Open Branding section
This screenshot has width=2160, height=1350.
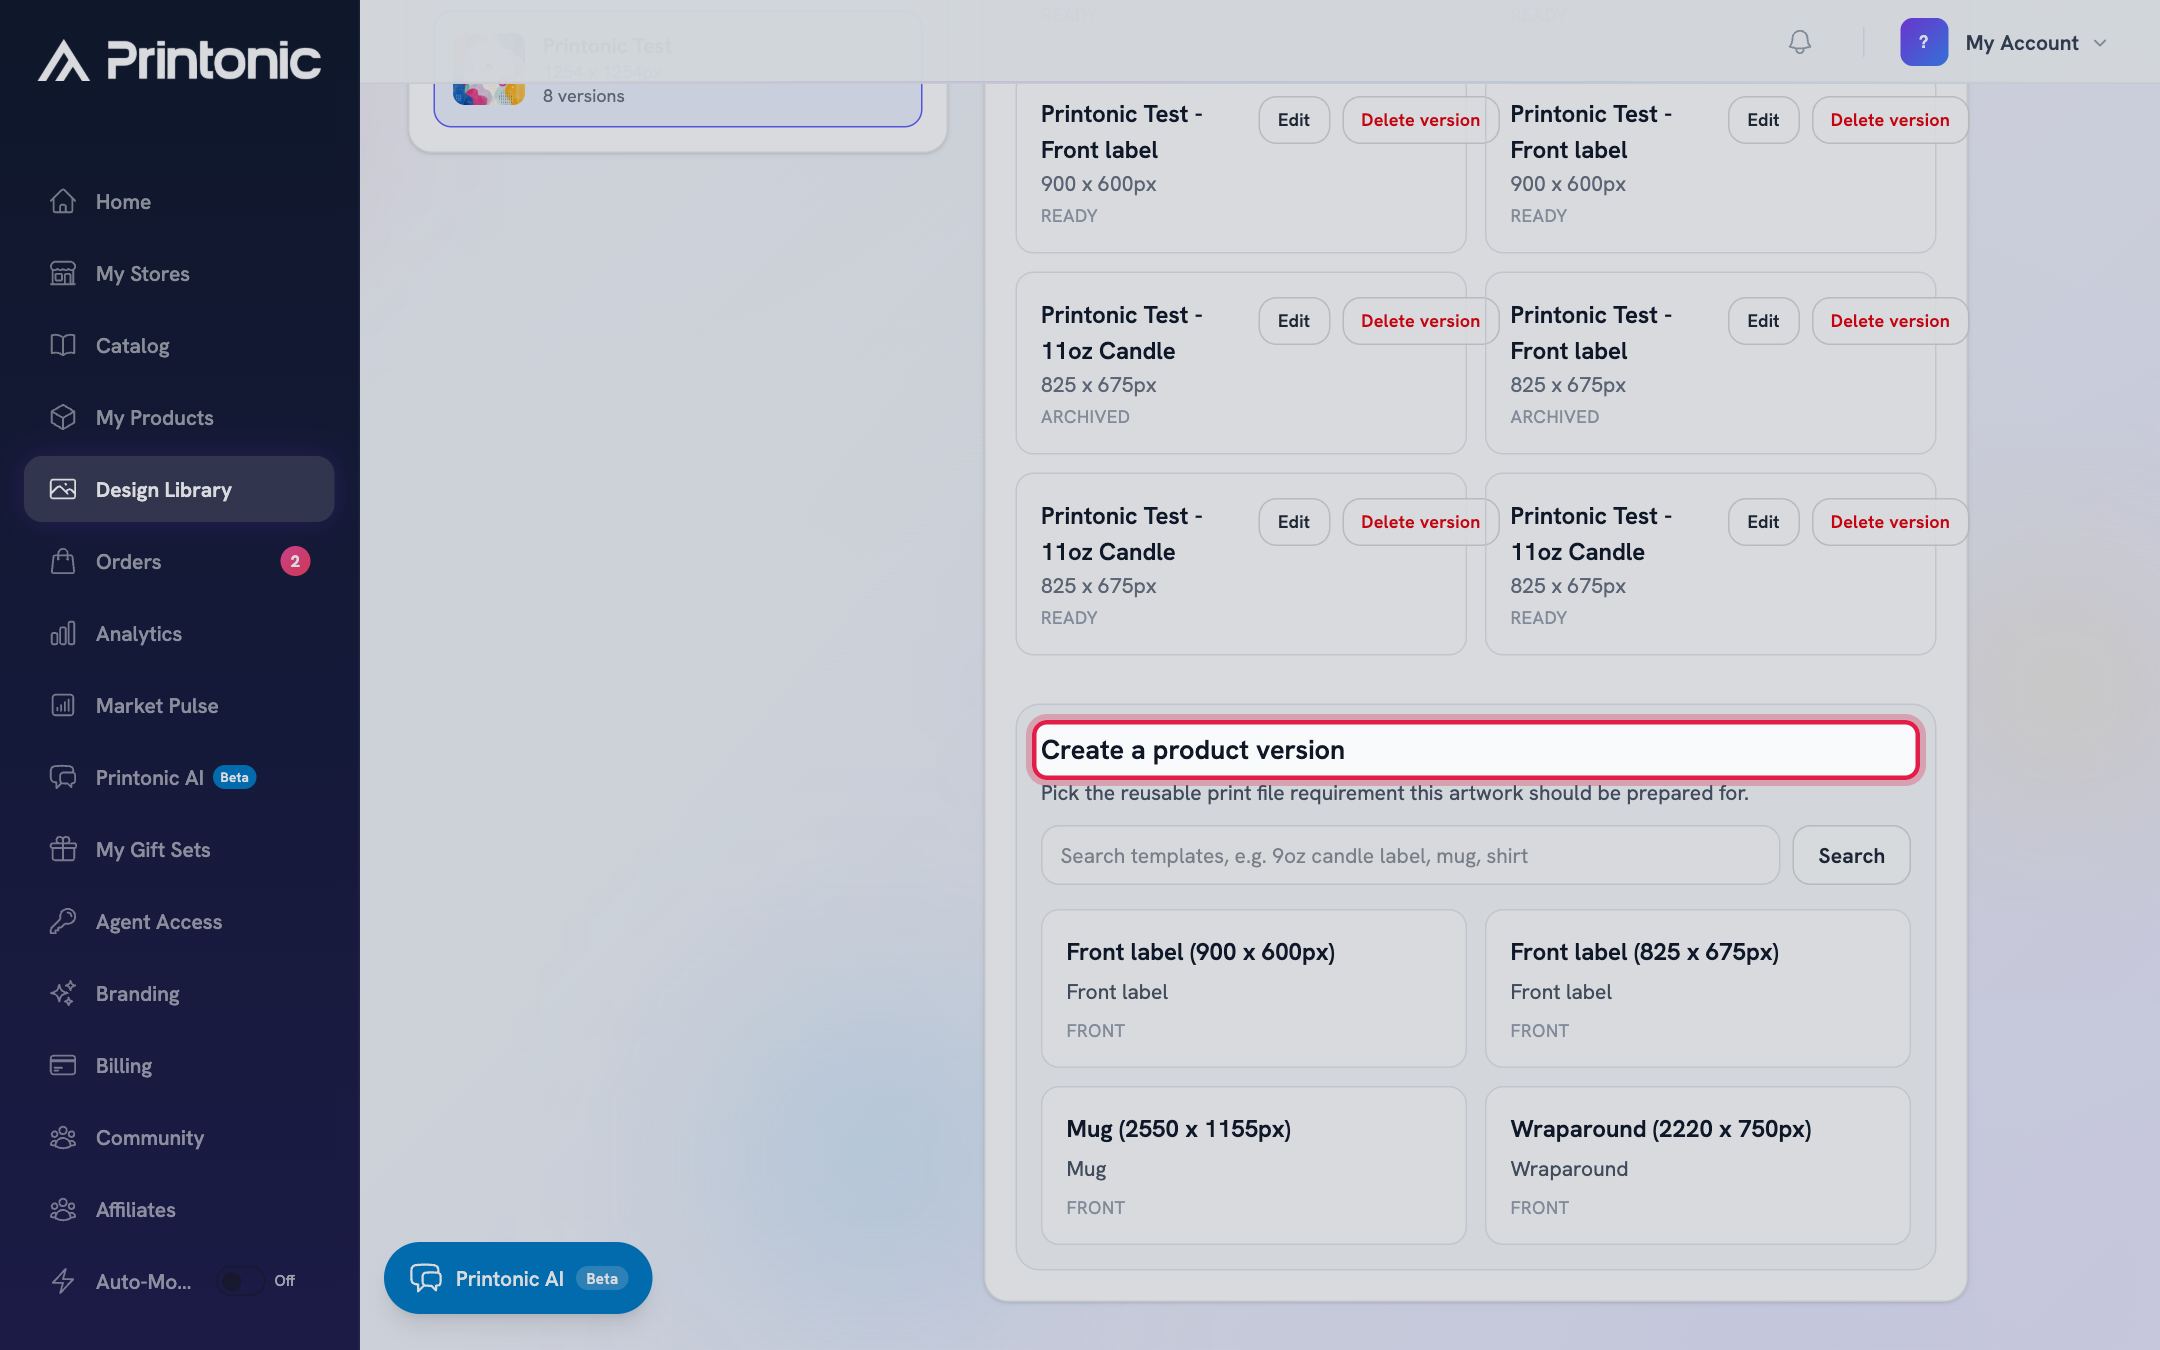pos(179,993)
